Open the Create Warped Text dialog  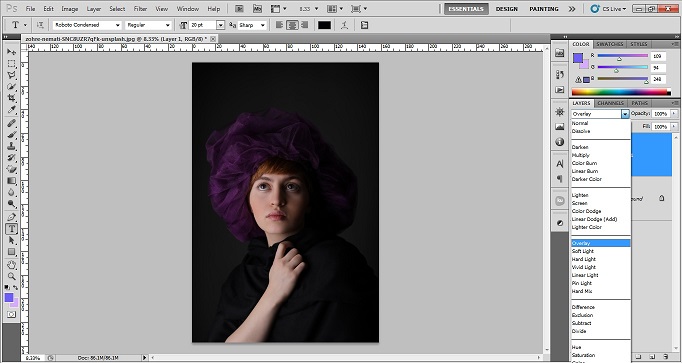click(344, 25)
